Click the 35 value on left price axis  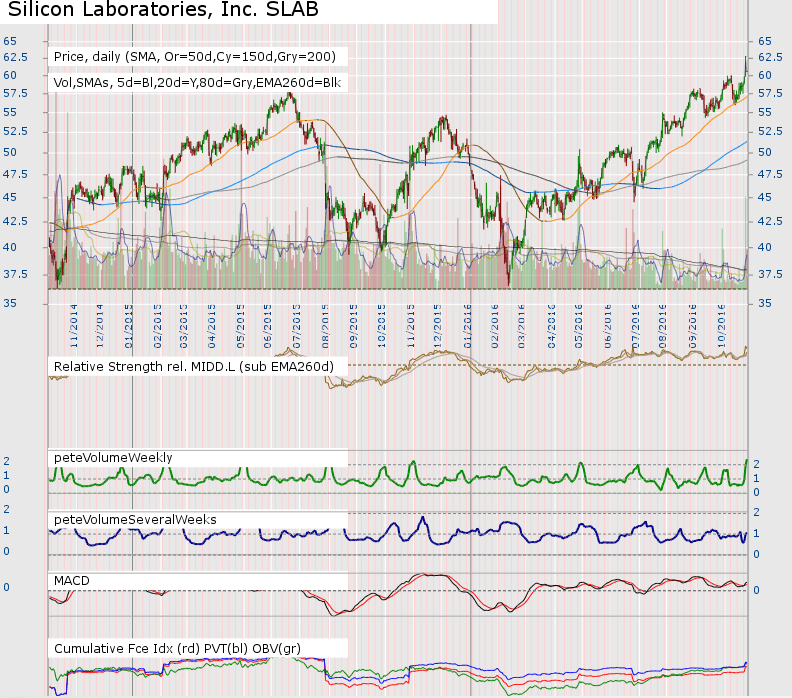pos(10,303)
